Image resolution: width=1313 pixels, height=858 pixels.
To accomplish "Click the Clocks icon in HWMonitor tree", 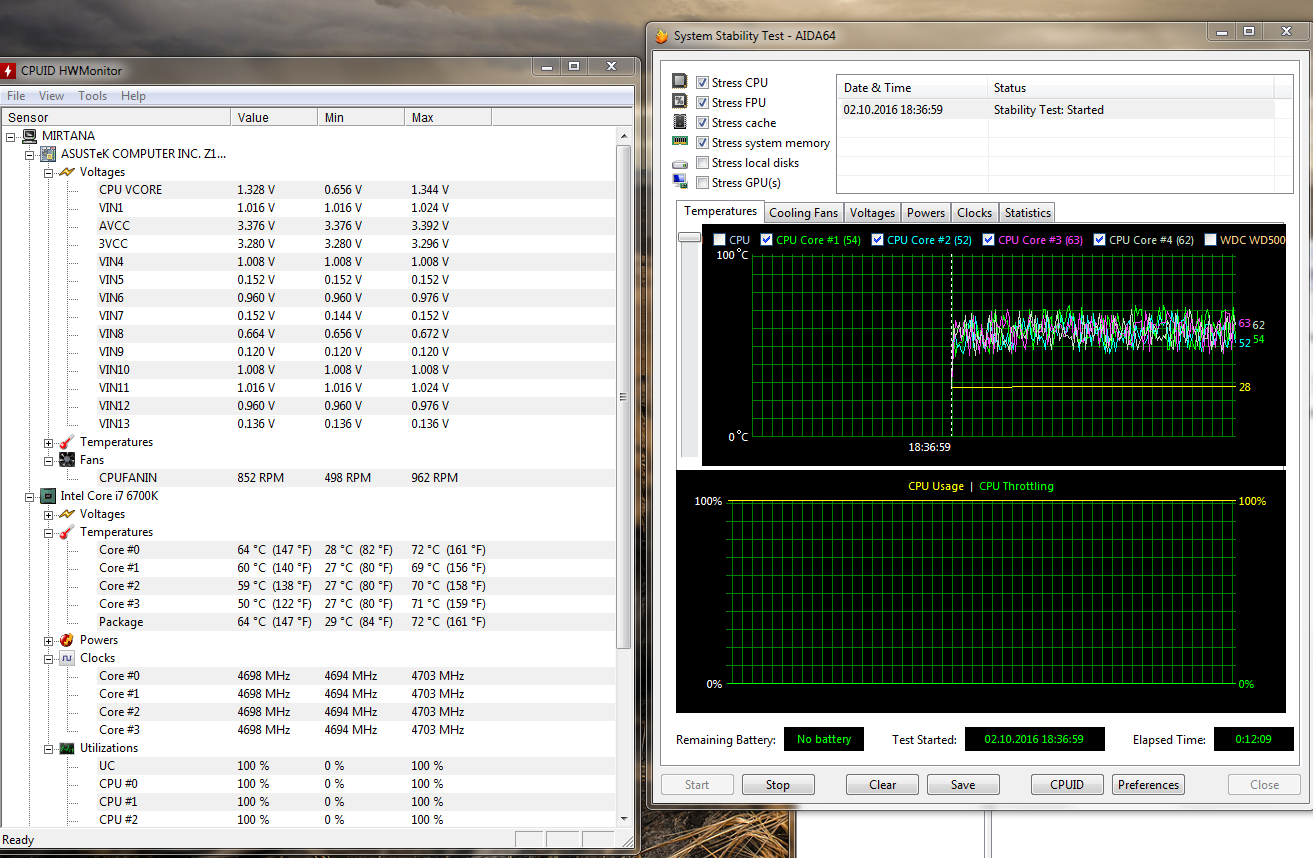I will pos(67,658).
